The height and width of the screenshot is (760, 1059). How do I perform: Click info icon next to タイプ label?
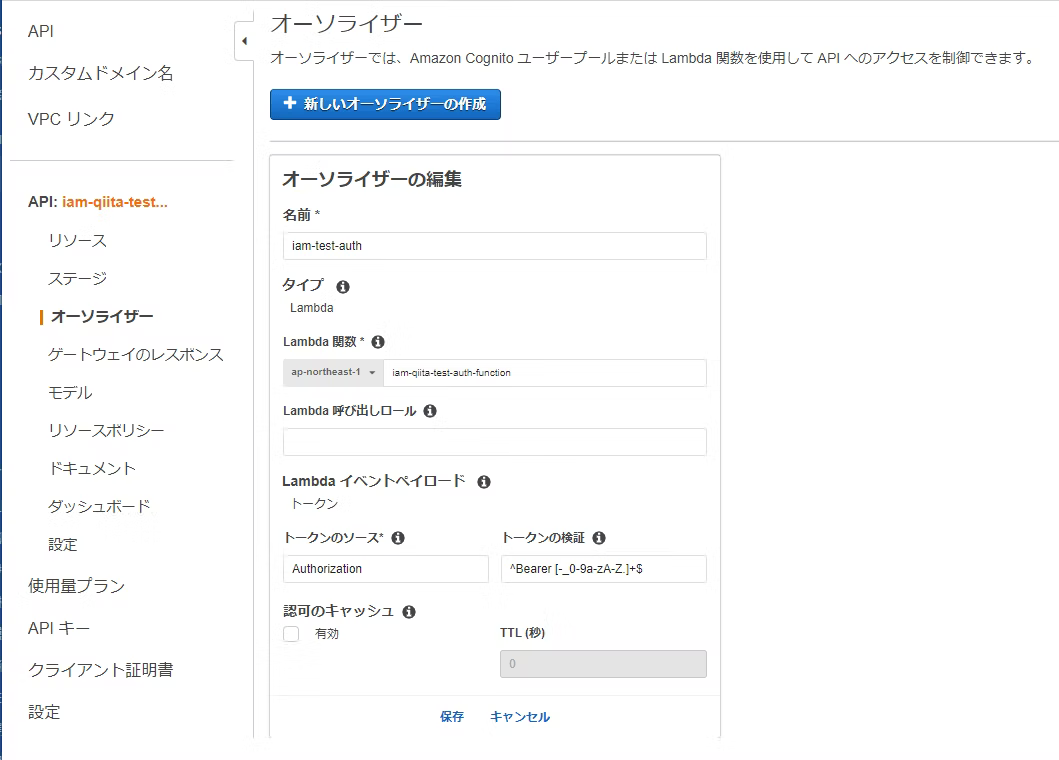pos(343,286)
